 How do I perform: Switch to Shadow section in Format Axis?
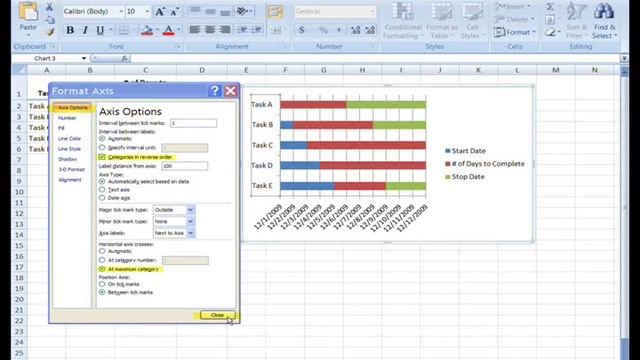pyautogui.click(x=67, y=159)
